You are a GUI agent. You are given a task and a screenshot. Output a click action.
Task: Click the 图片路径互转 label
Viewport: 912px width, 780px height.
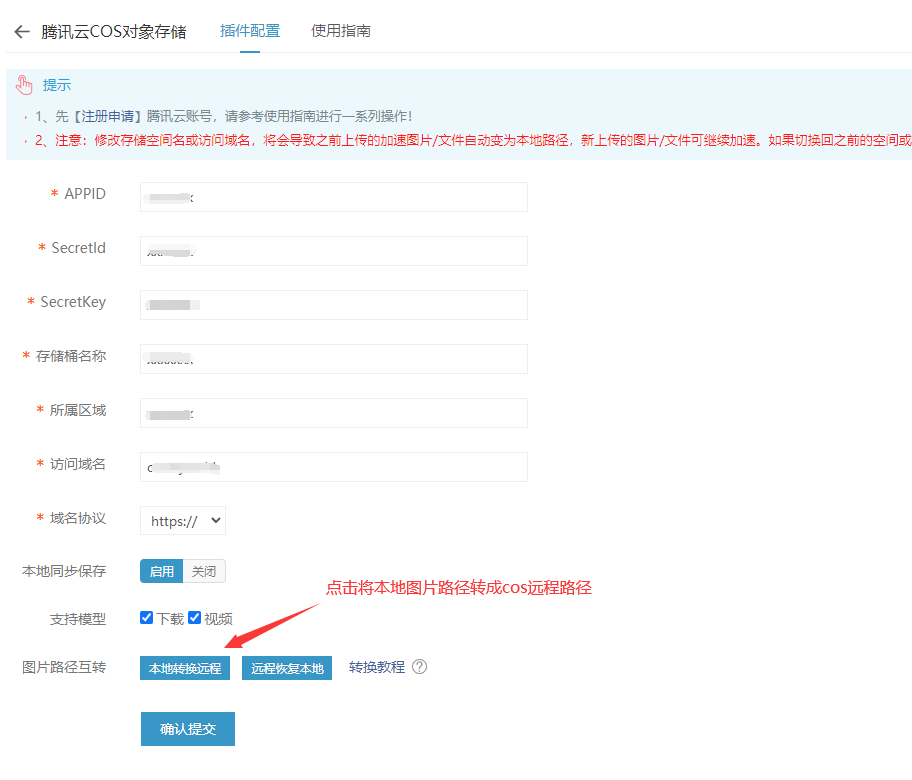pos(64,667)
